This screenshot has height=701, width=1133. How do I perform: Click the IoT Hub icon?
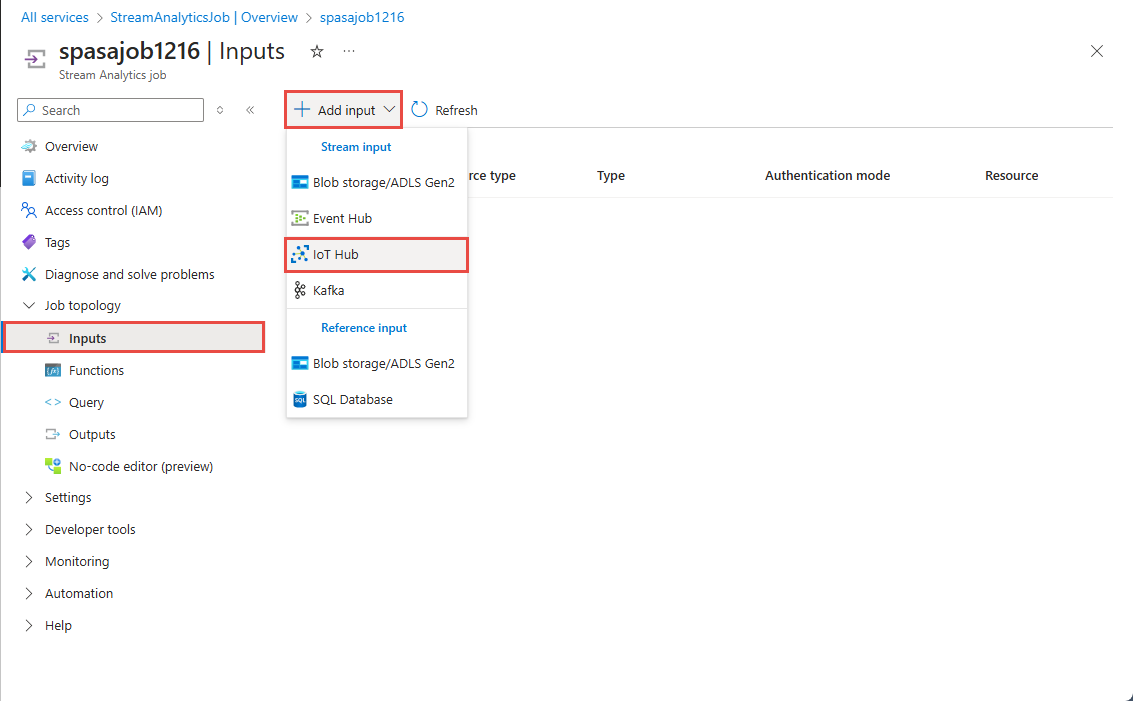pyautogui.click(x=299, y=254)
